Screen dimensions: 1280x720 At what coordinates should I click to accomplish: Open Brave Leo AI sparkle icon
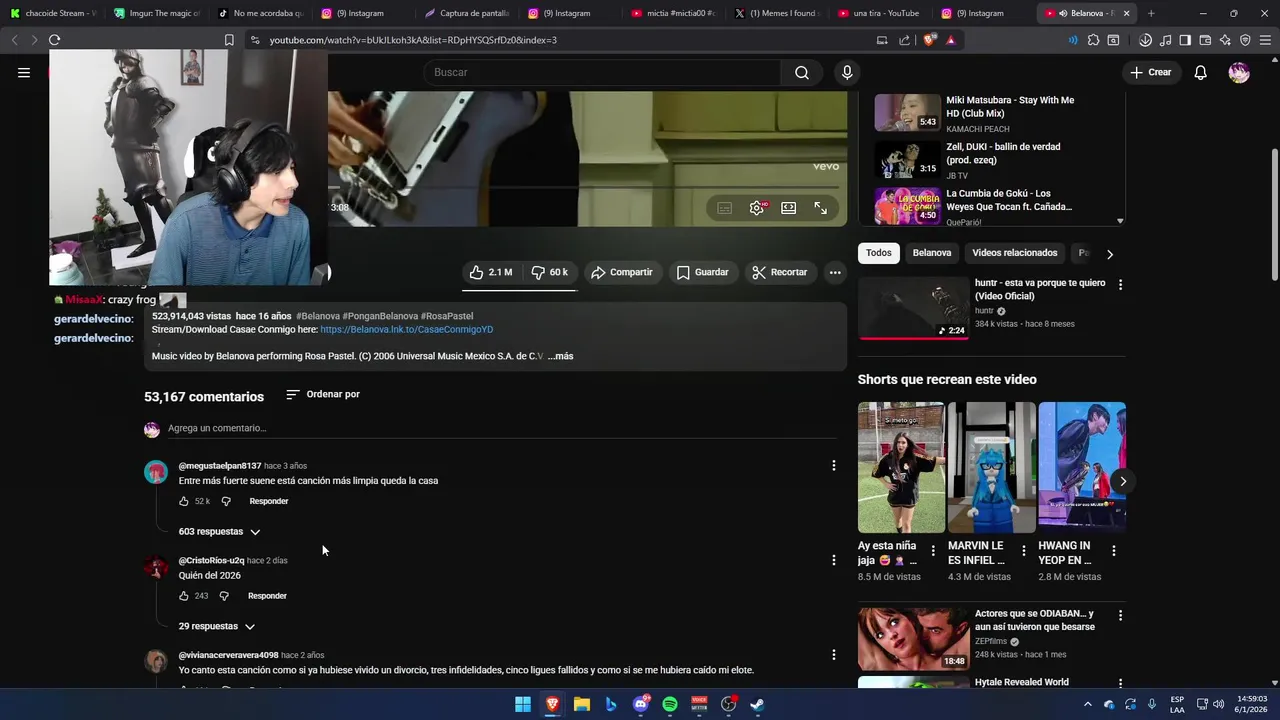coord(1225,40)
